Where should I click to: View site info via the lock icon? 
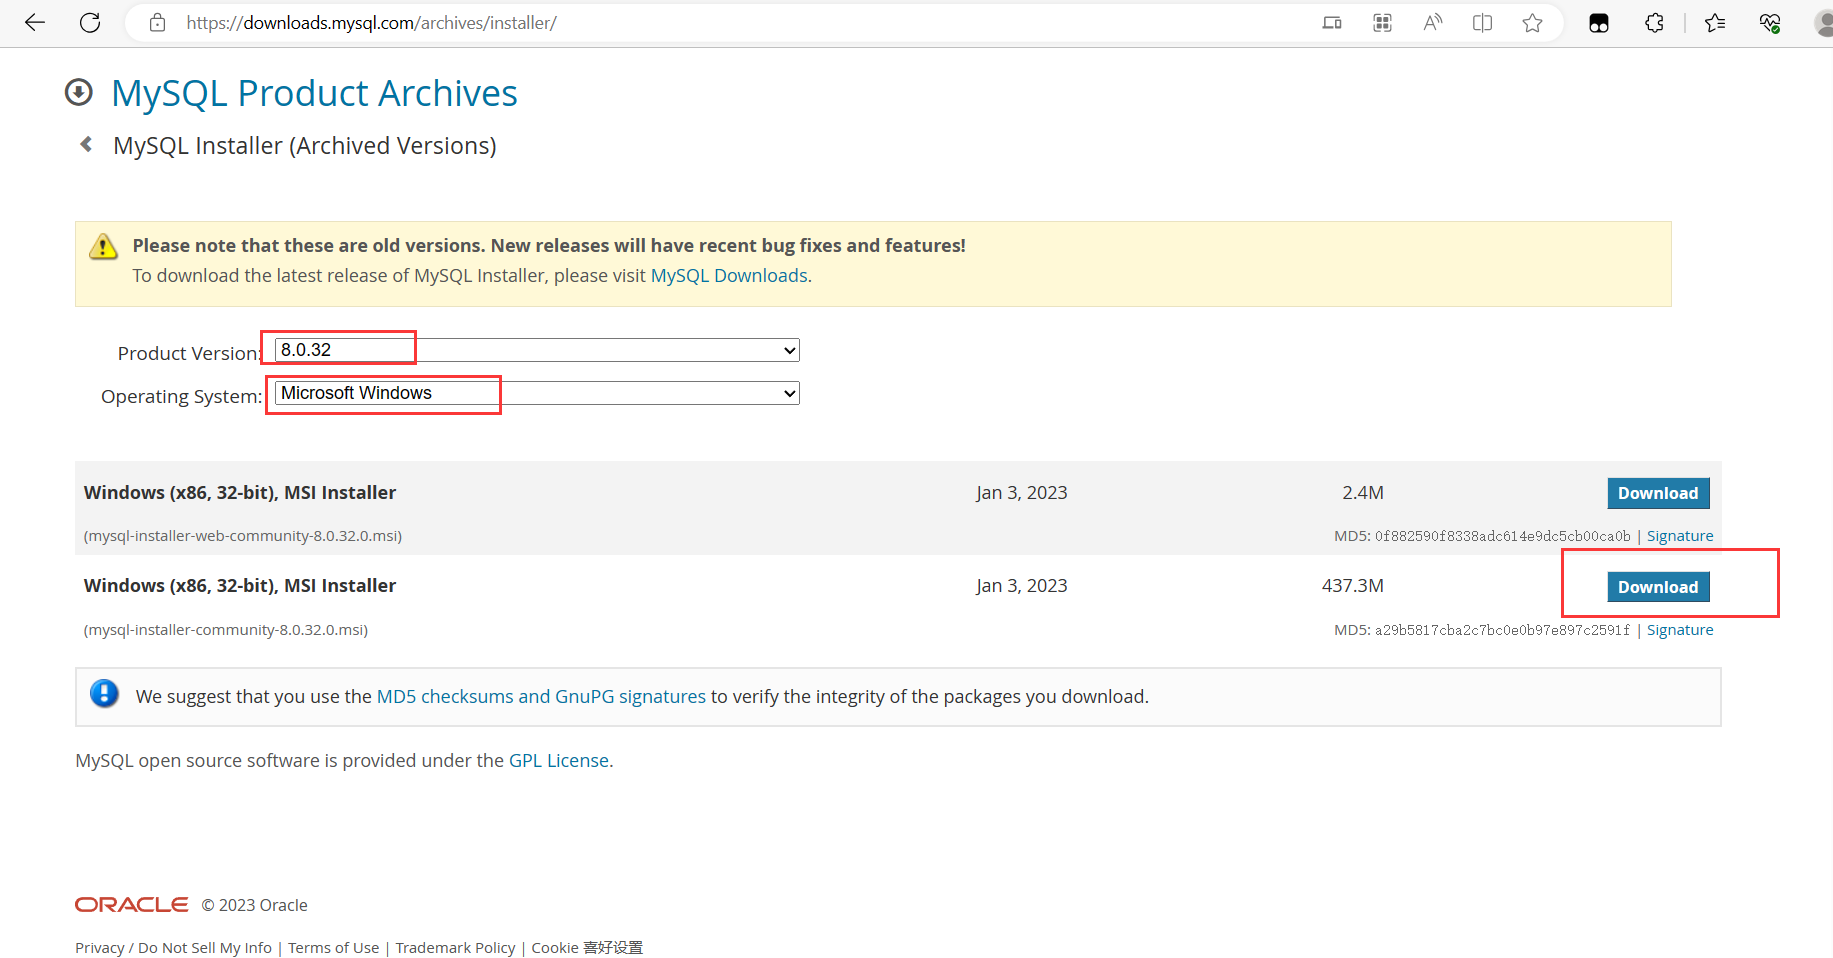(157, 23)
